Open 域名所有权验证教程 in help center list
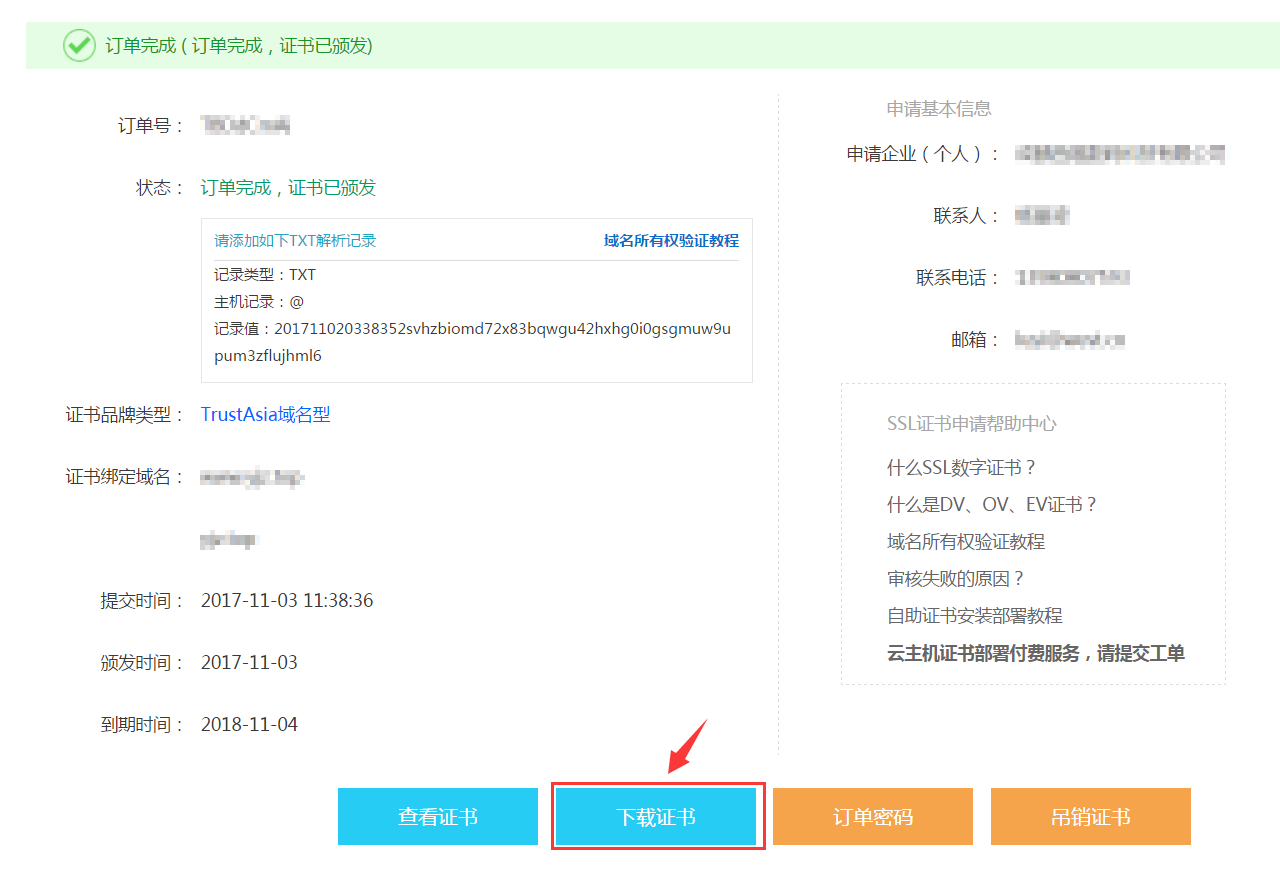The height and width of the screenshot is (874, 1280). point(965,542)
